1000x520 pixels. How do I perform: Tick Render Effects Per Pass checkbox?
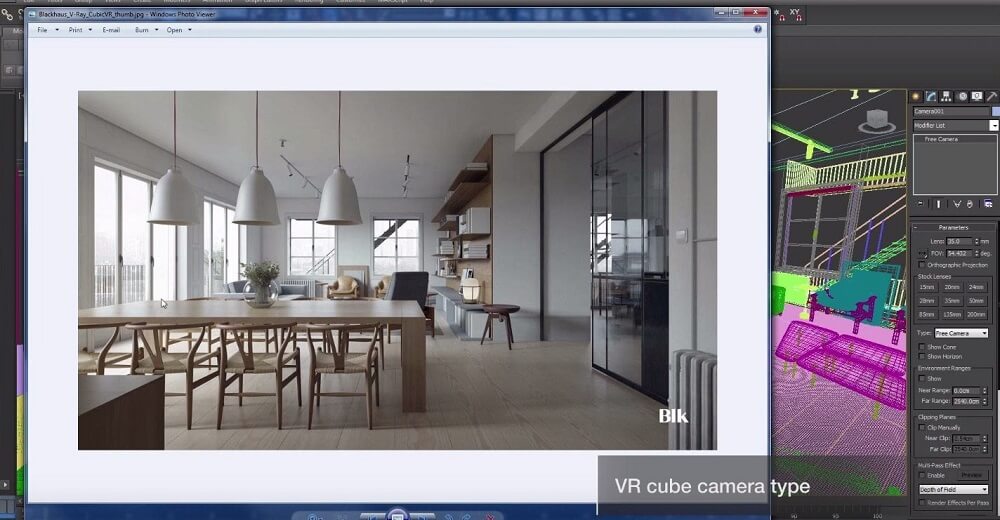[x=922, y=503]
